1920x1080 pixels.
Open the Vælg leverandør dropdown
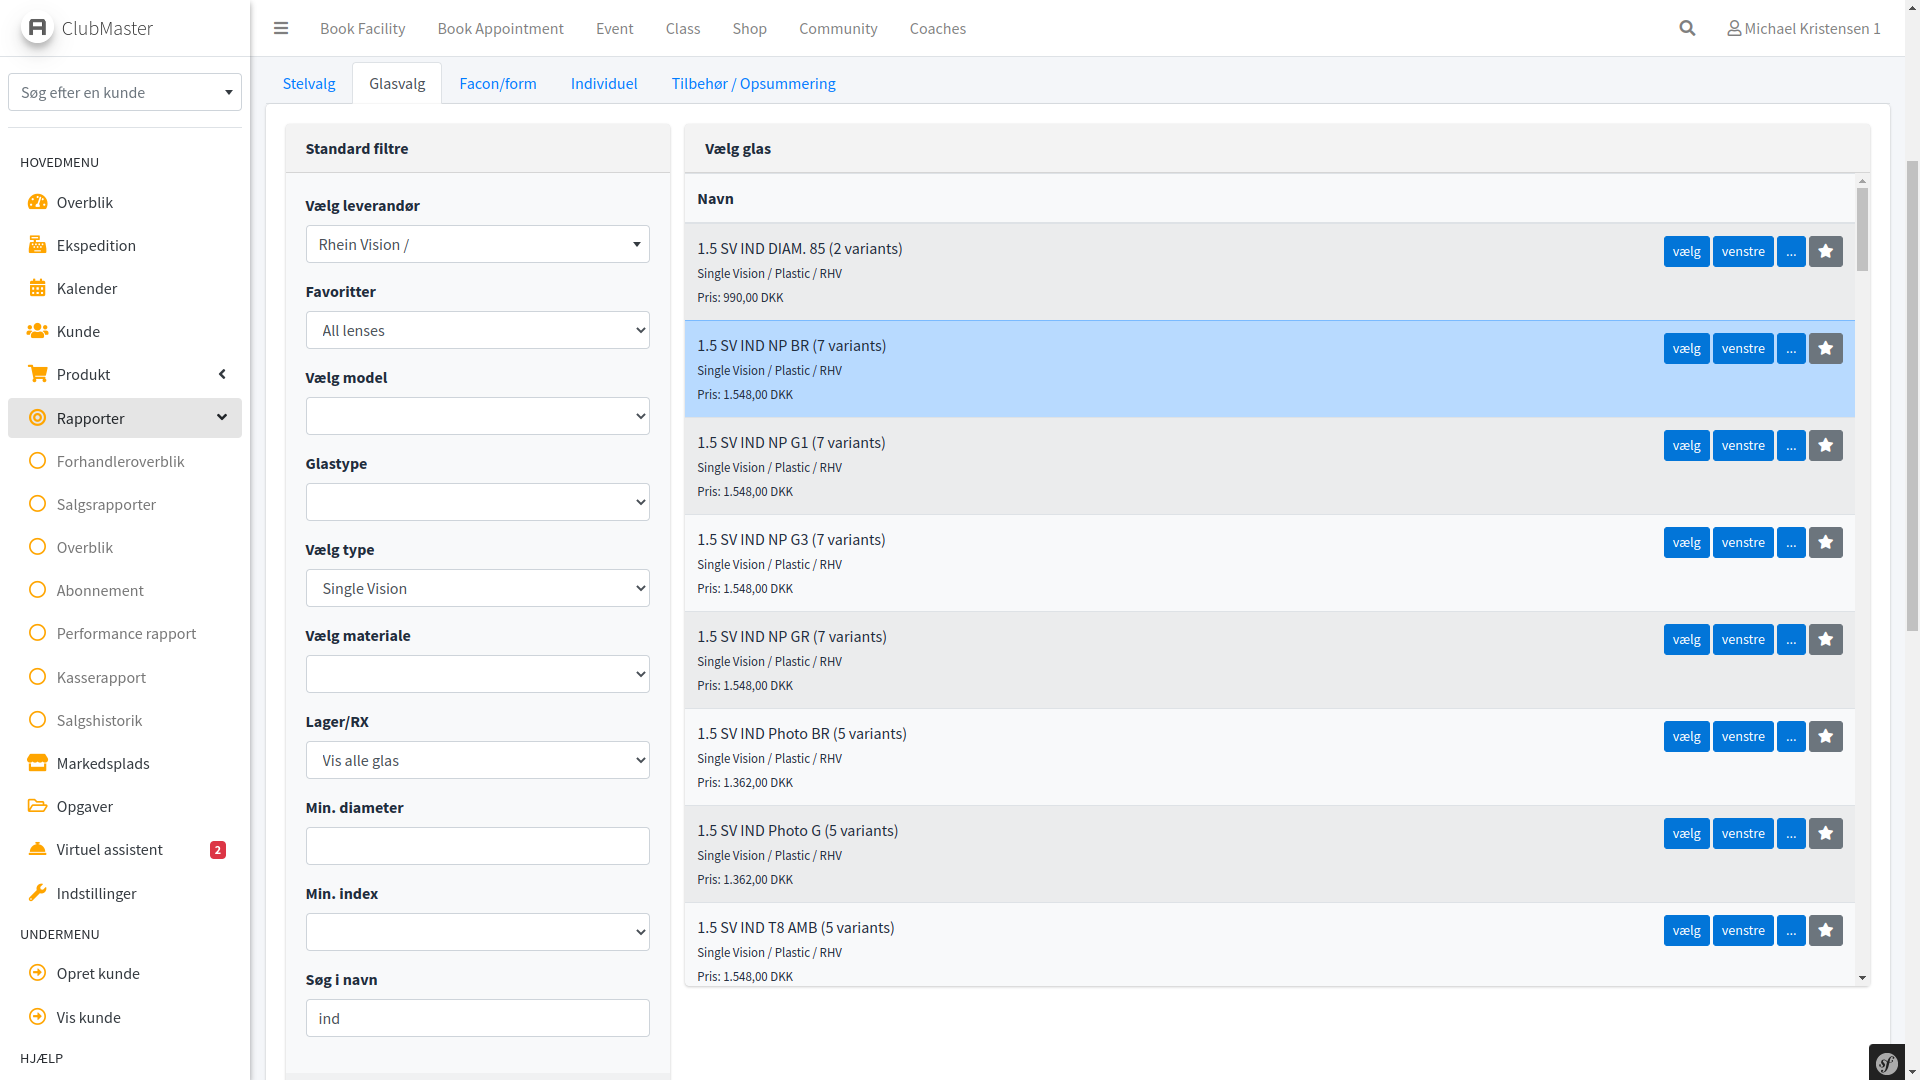pos(477,244)
